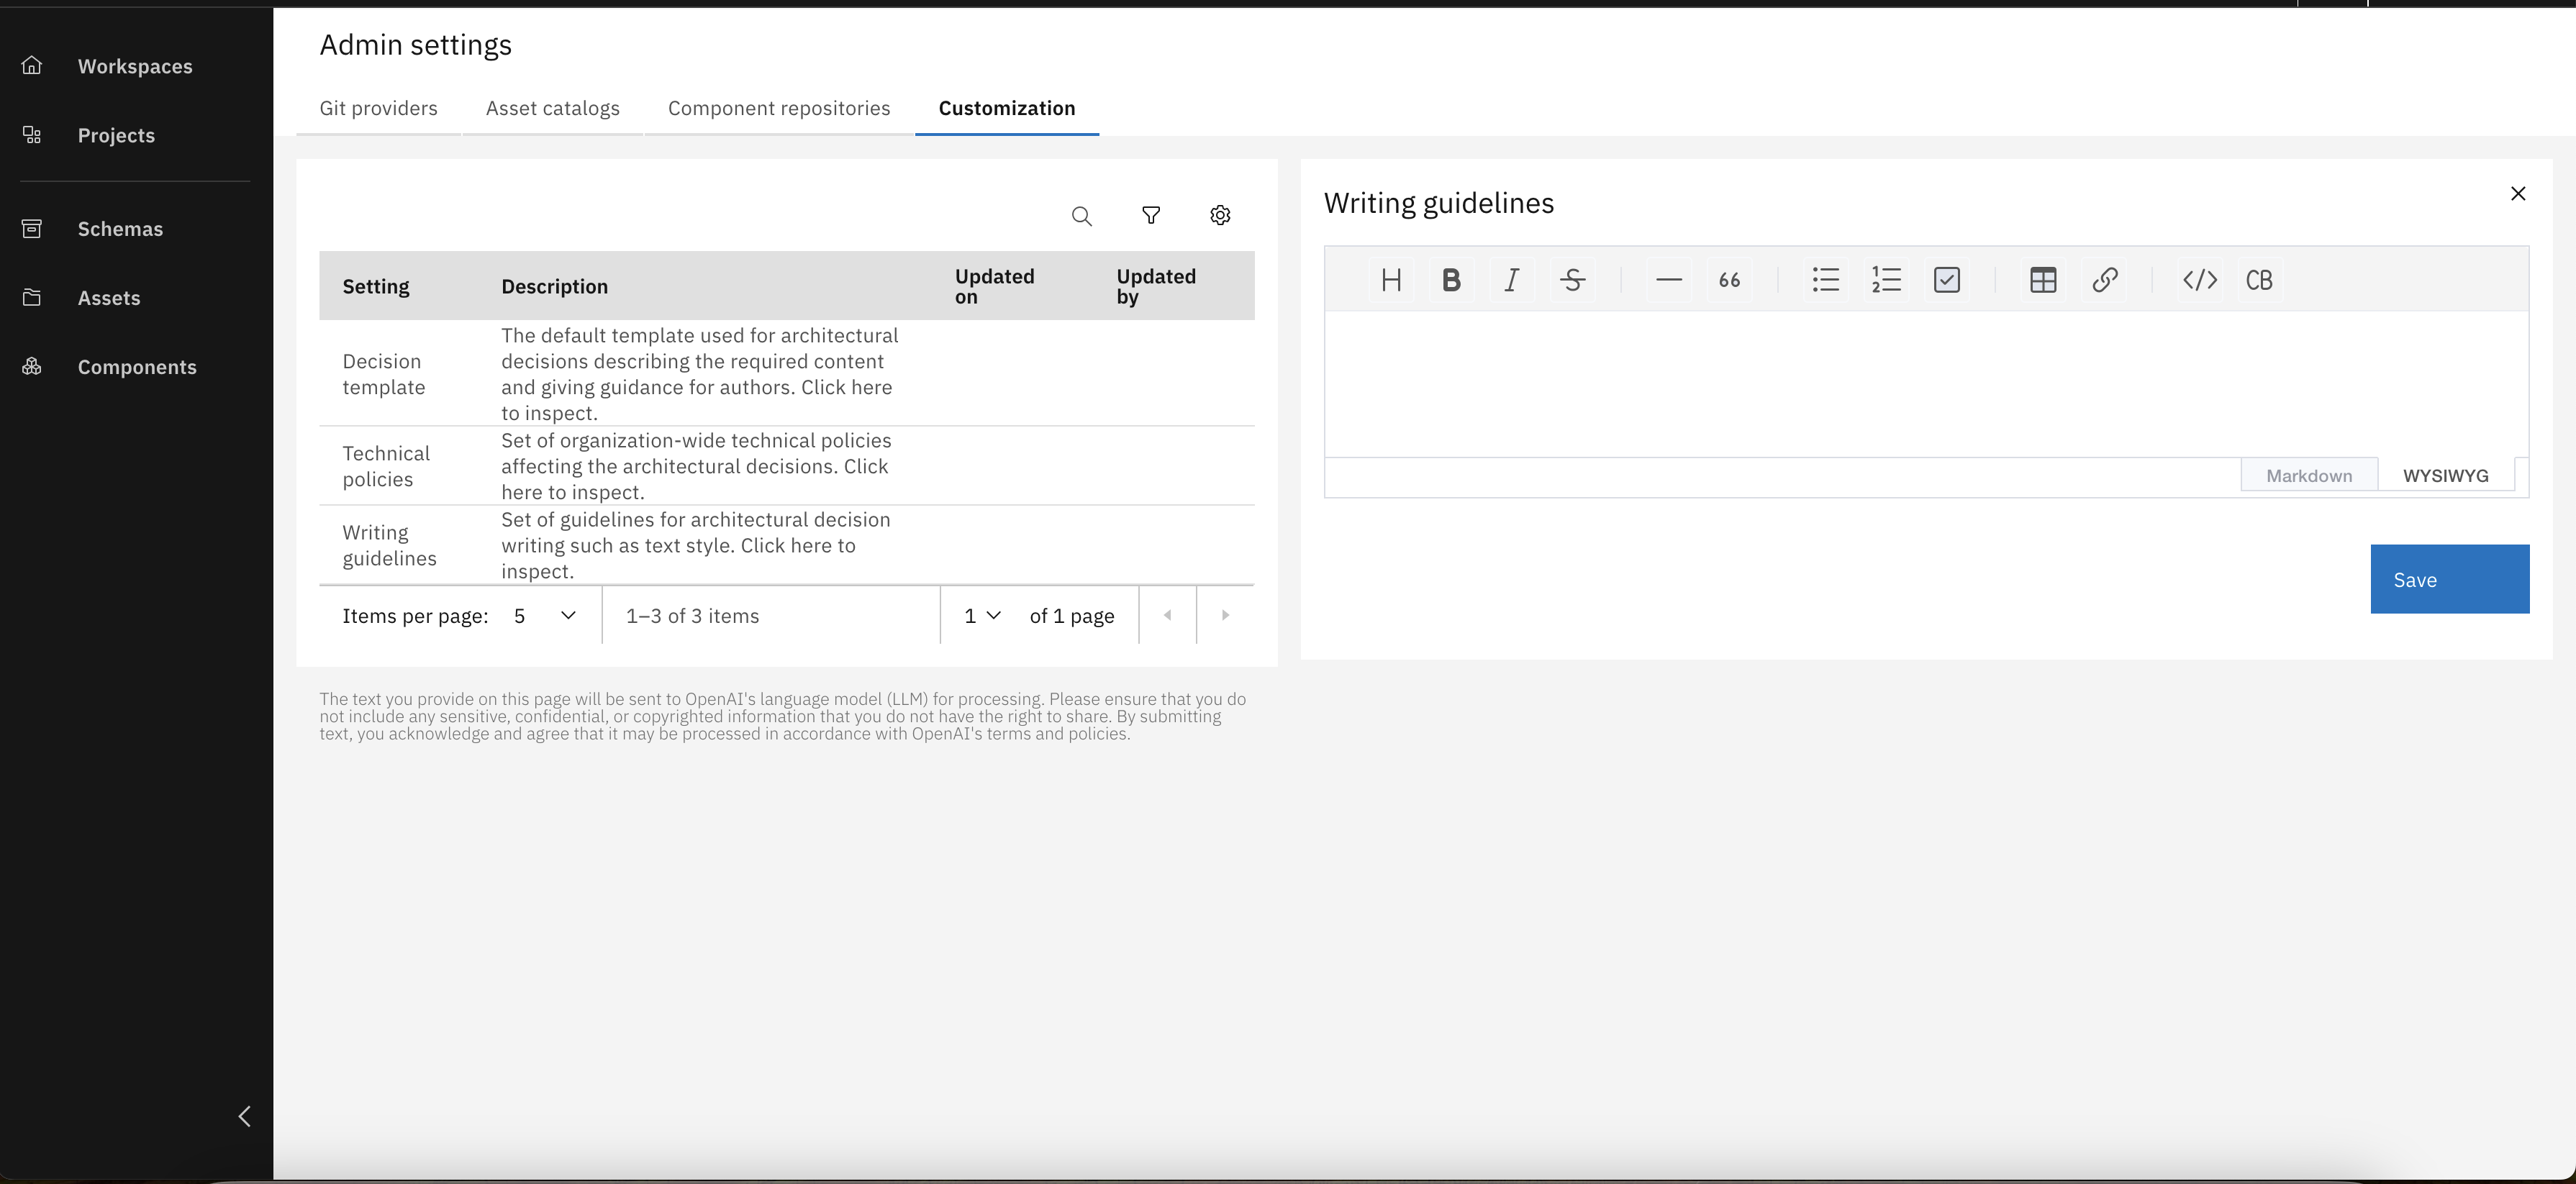Insert a checklist in the editor
2576x1184 pixels.
click(x=1946, y=280)
